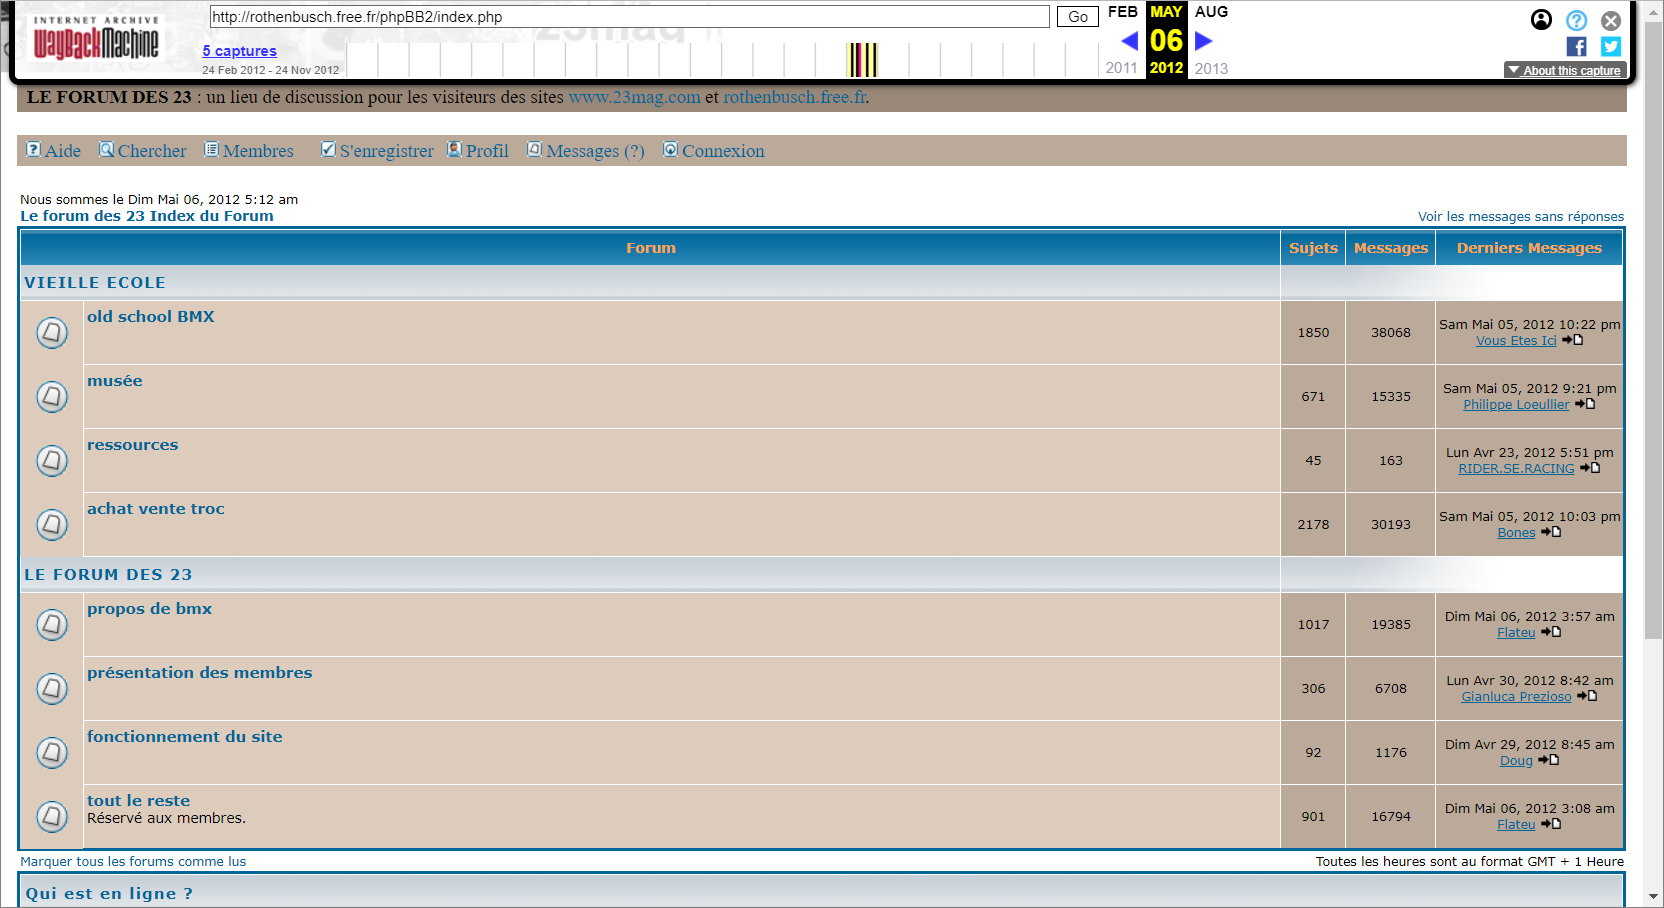The image size is (1664, 908).
Task: Expand the About this capture panel
Action: [1565, 70]
